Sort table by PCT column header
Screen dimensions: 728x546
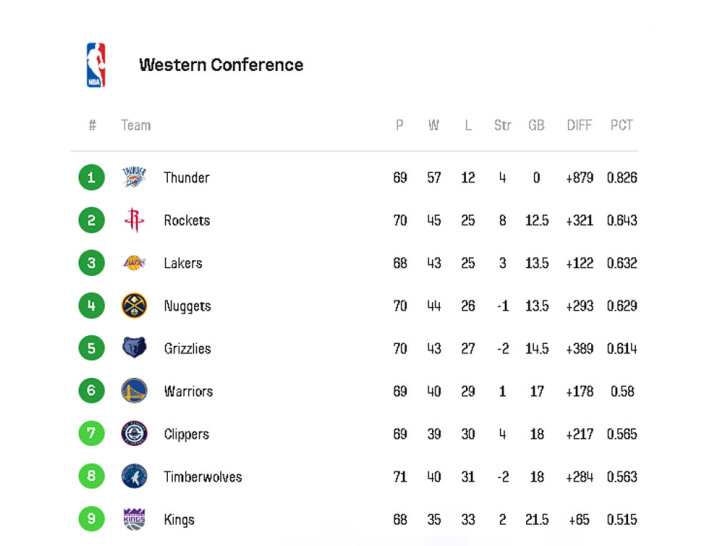tap(621, 125)
